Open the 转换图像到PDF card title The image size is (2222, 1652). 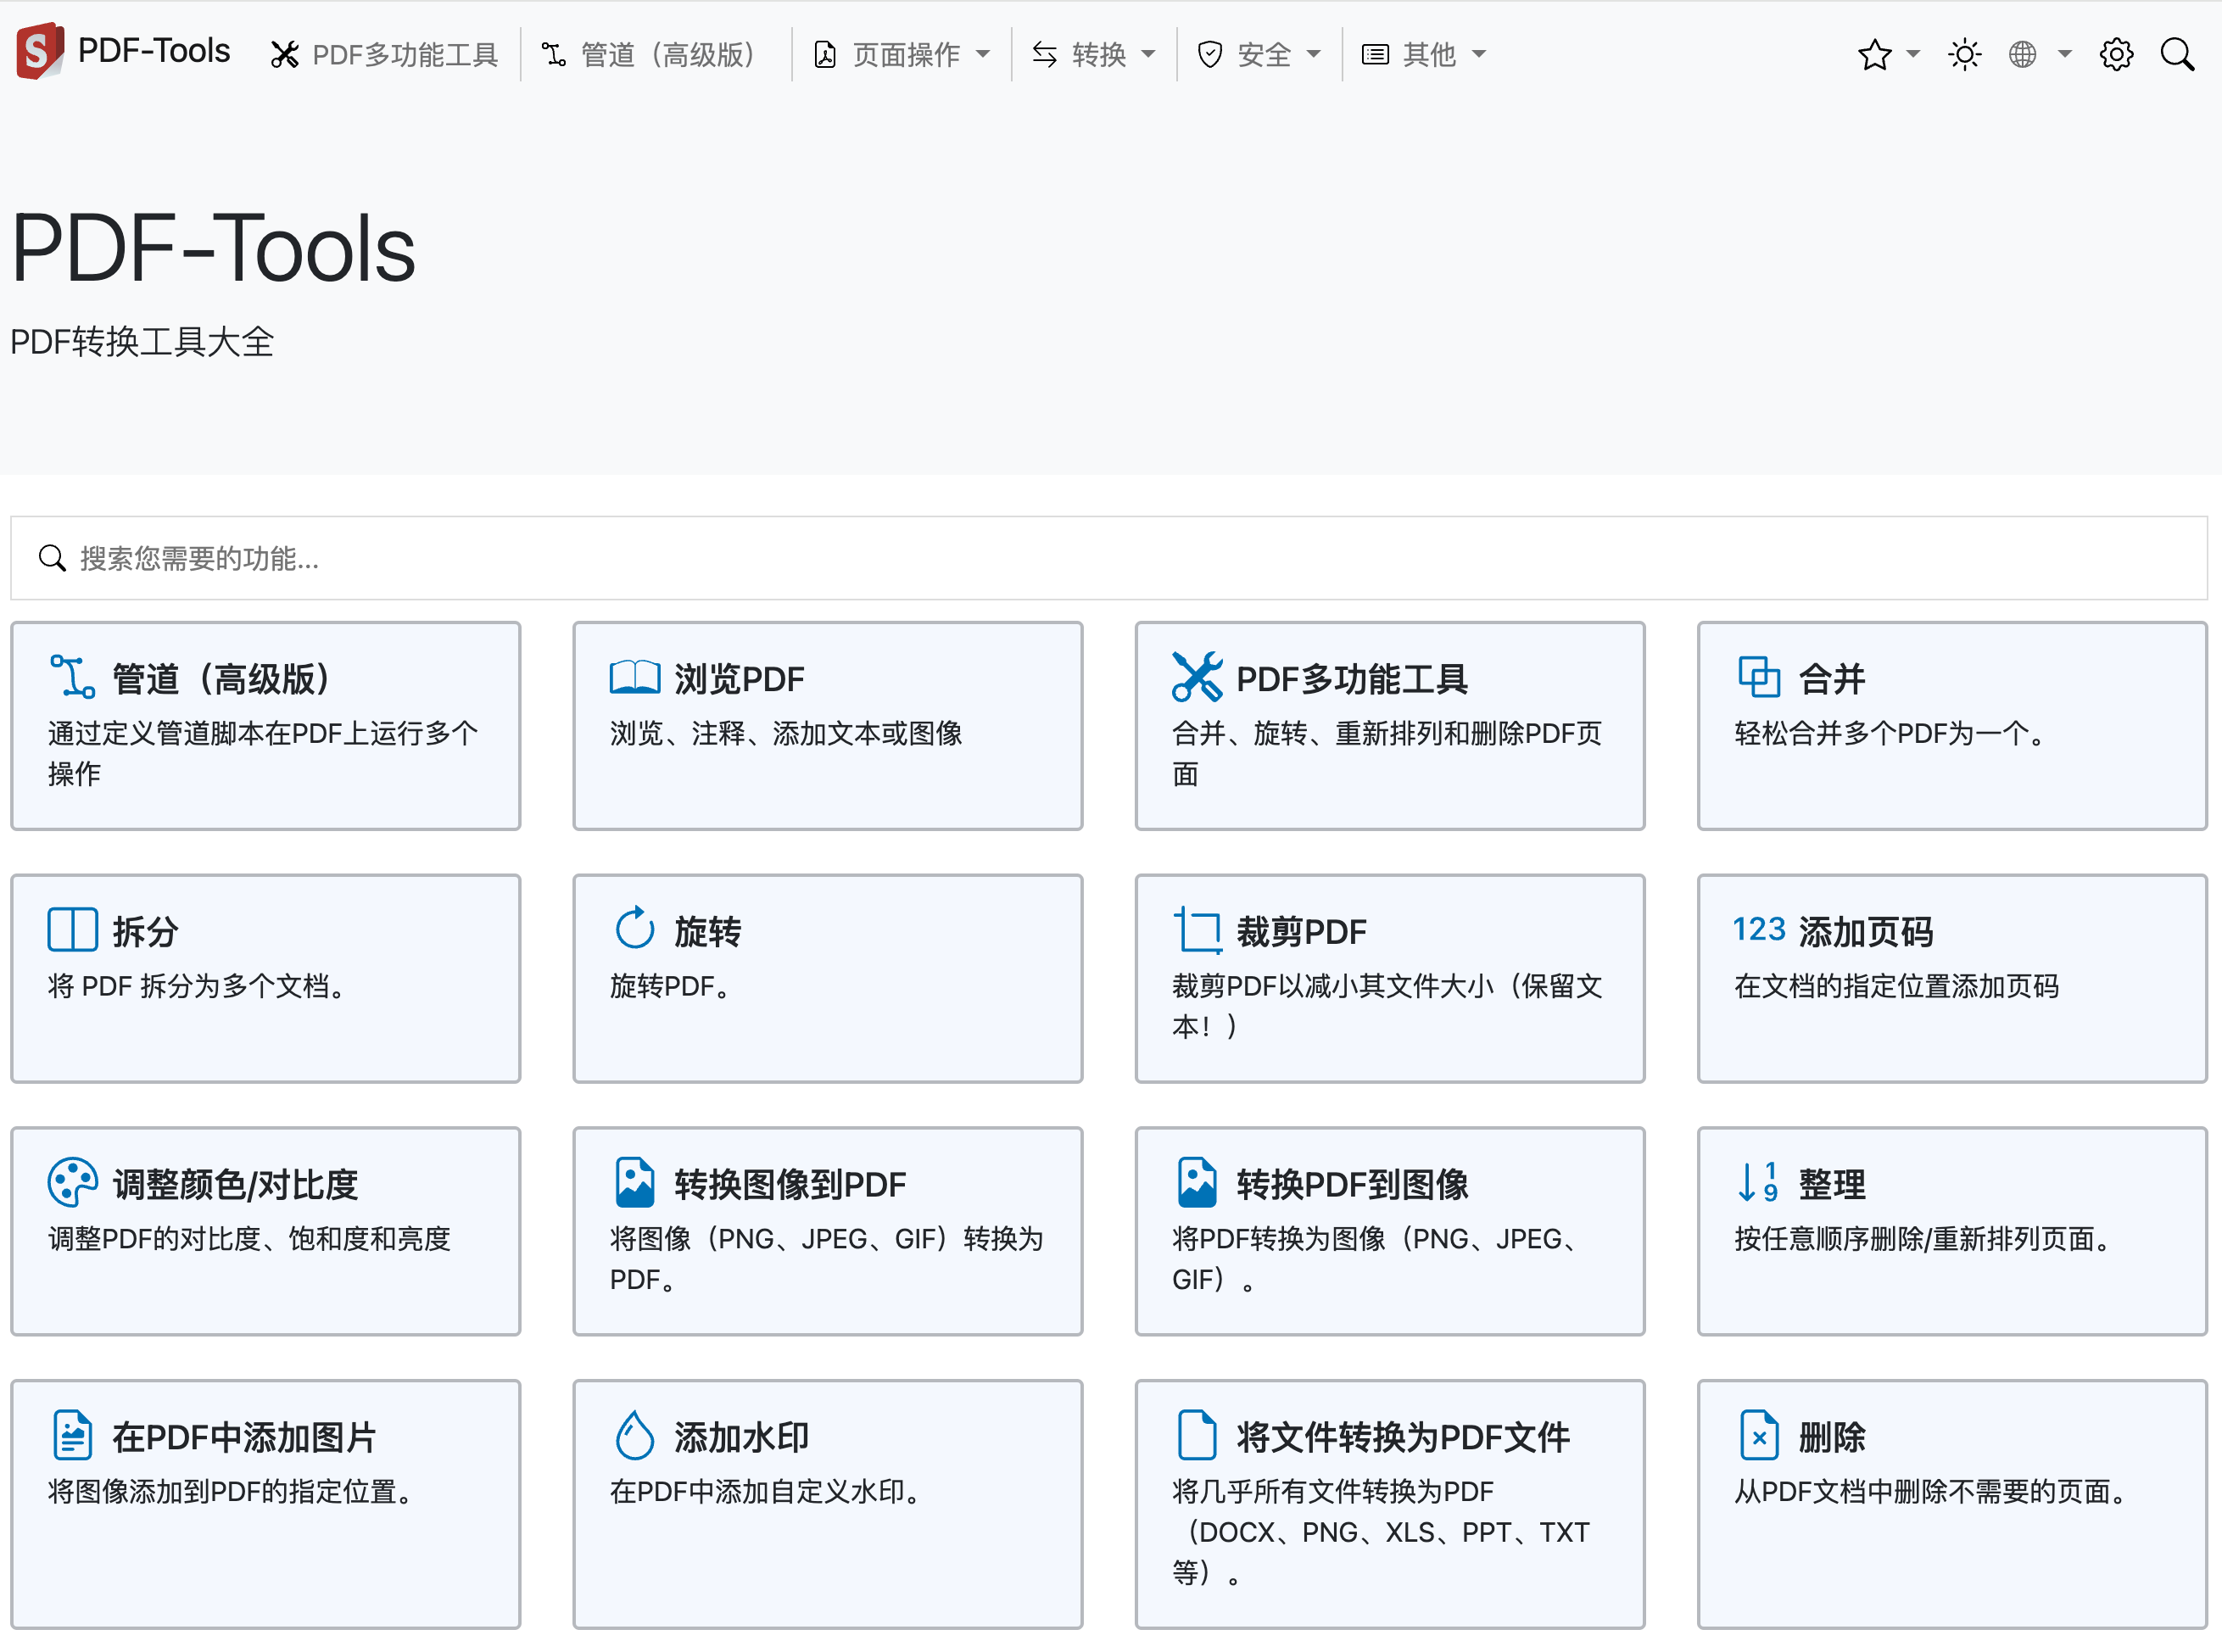(x=790, y=1184)
